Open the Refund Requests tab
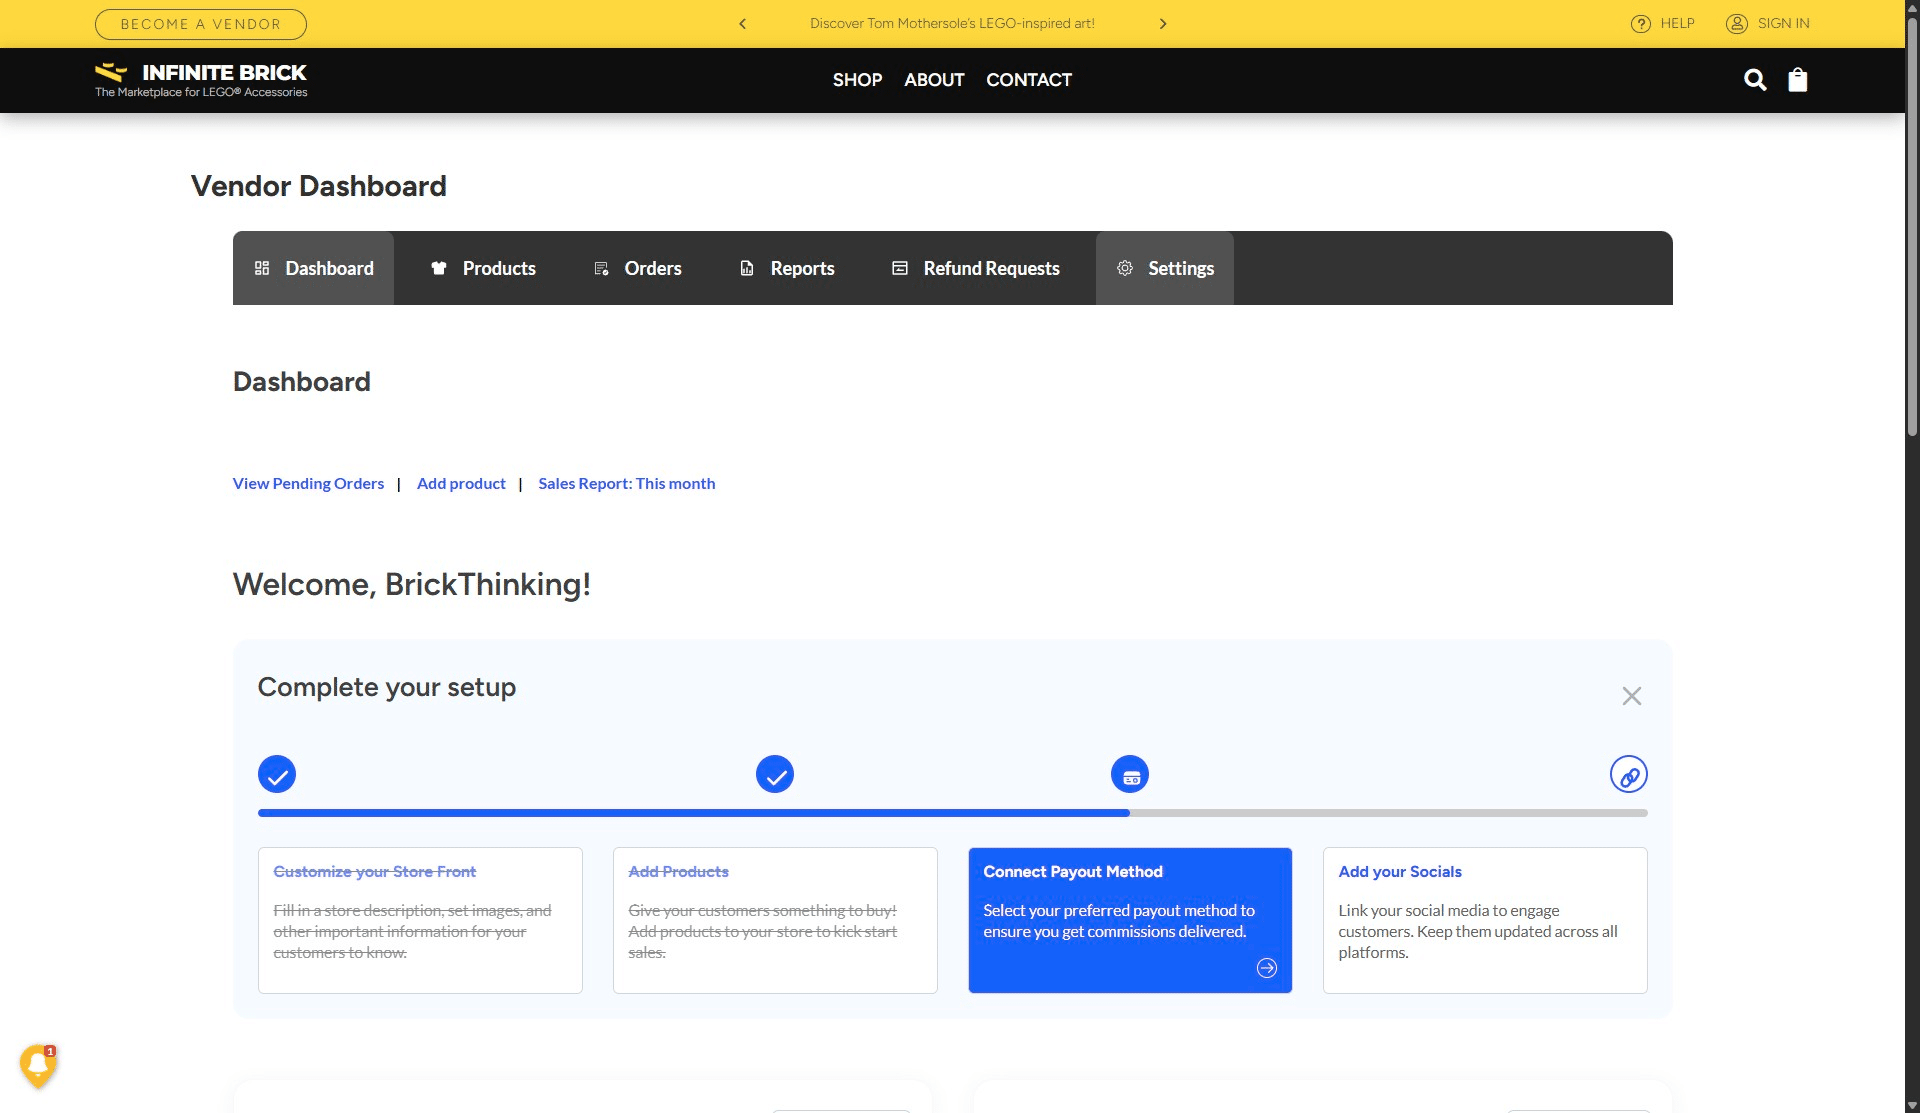This screenshot has height=1113, width=1920. coord(975,268)
